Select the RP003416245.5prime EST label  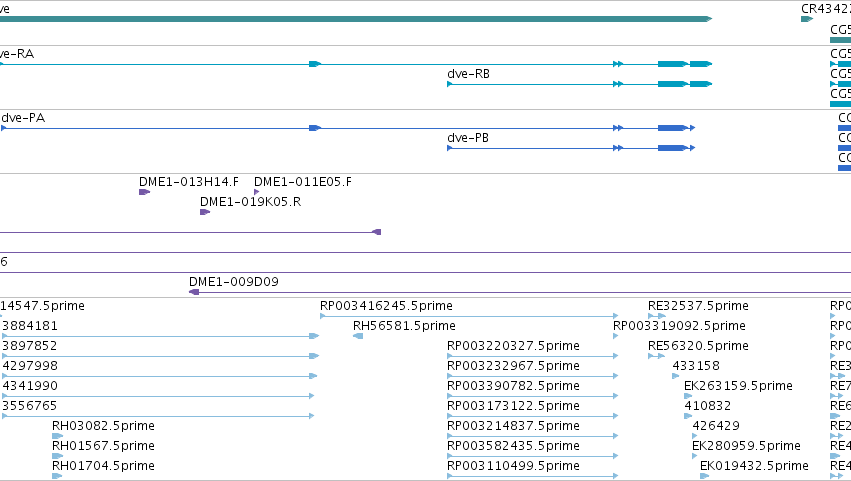(x=386, y=306)
